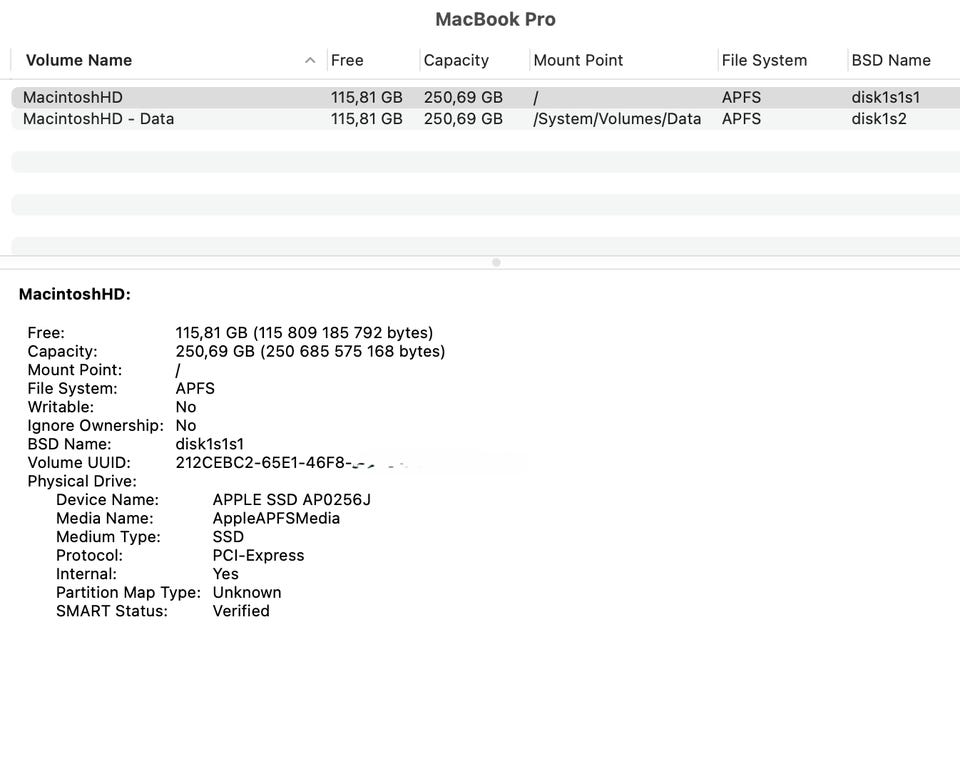Click the BSD Name column header
This screenshot has width=960, height=769.
pyautogui.click(x=891, y=60)
